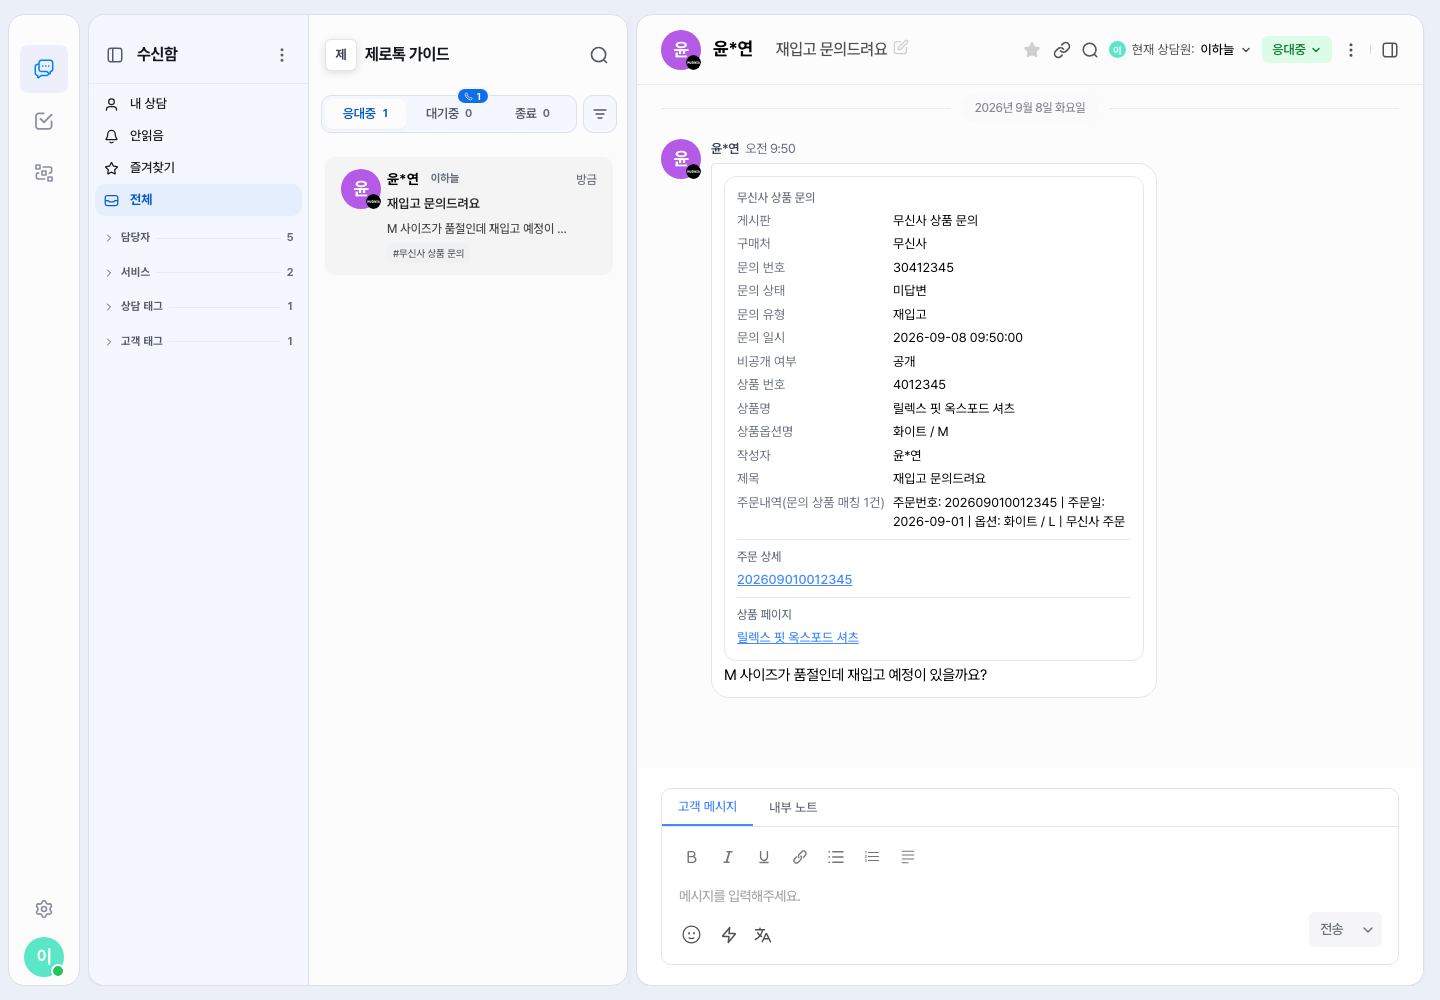The width and height of the screenshot is (1440, 1000).
Task: Insert bulleted list in editor
Action: 836,857
